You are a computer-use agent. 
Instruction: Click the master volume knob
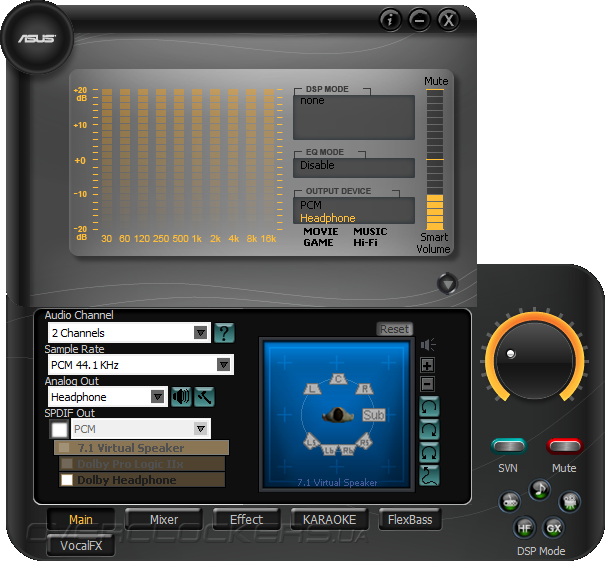coord(534,360)
